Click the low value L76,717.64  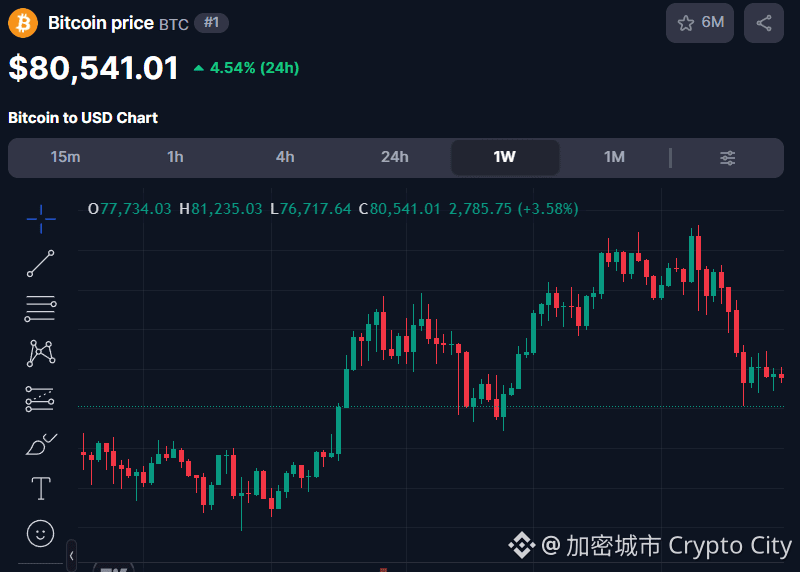[x=311, y=209]
